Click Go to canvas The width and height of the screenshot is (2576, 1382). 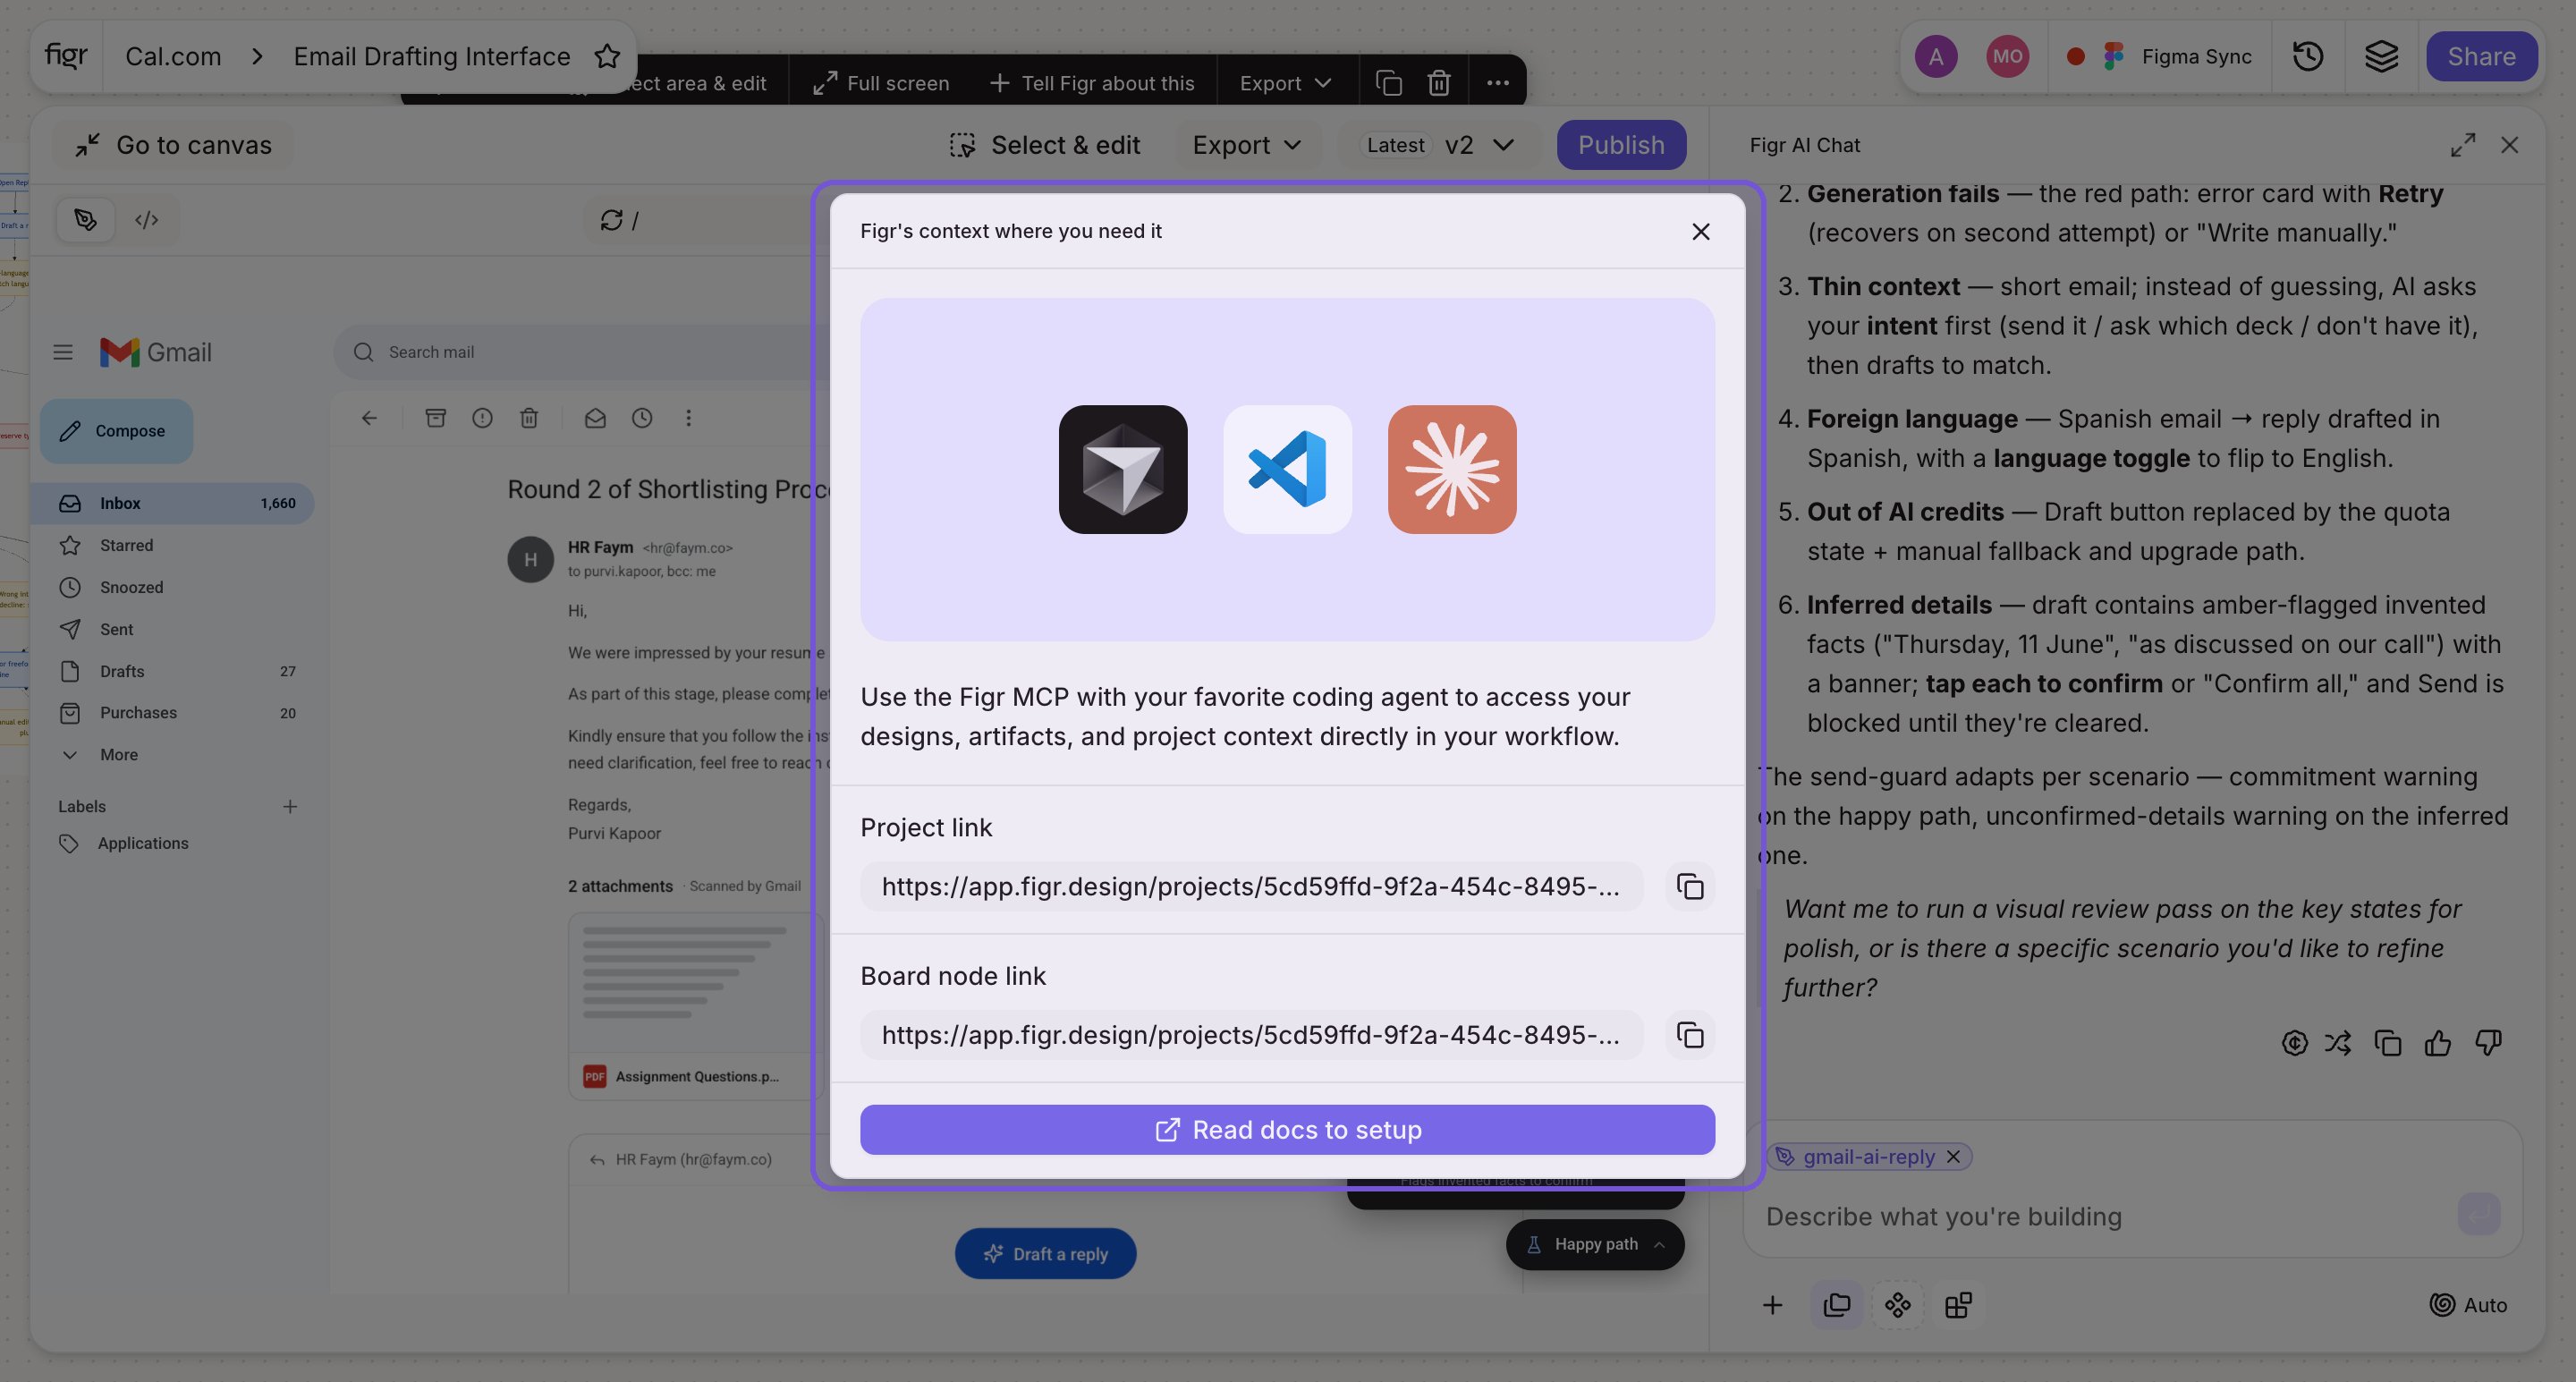173,145
